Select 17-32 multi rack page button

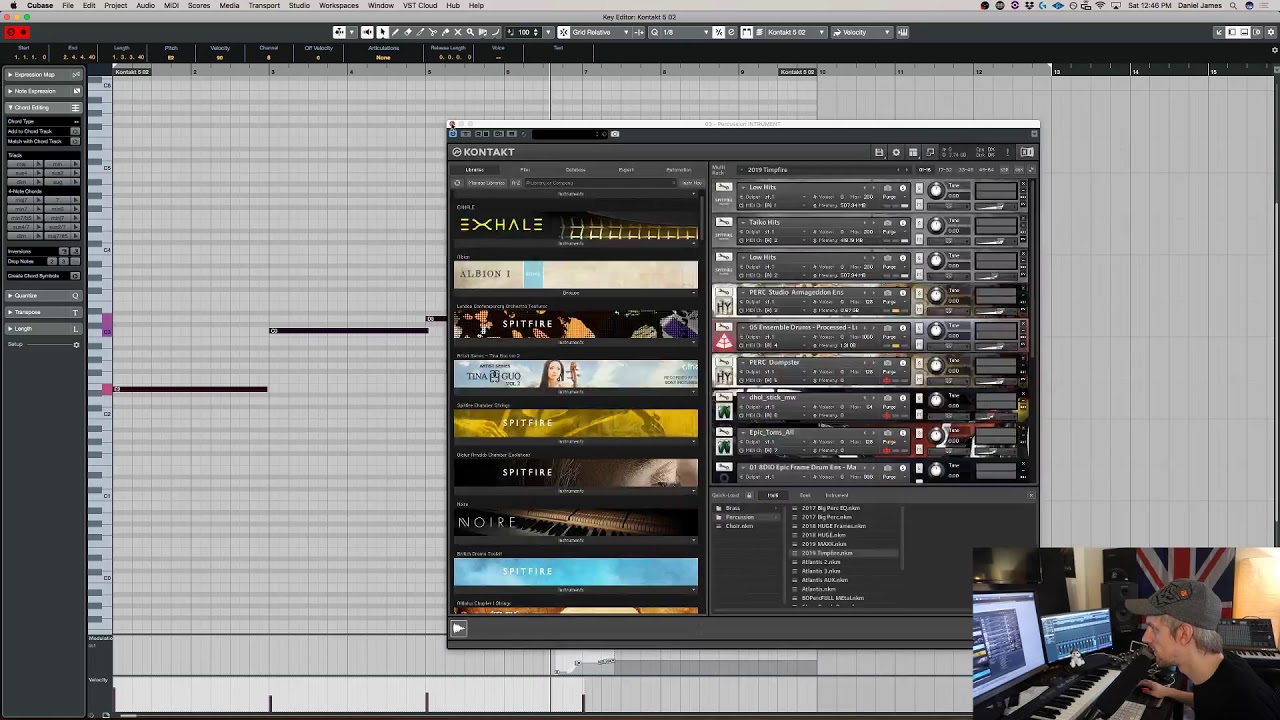[945, 170]
